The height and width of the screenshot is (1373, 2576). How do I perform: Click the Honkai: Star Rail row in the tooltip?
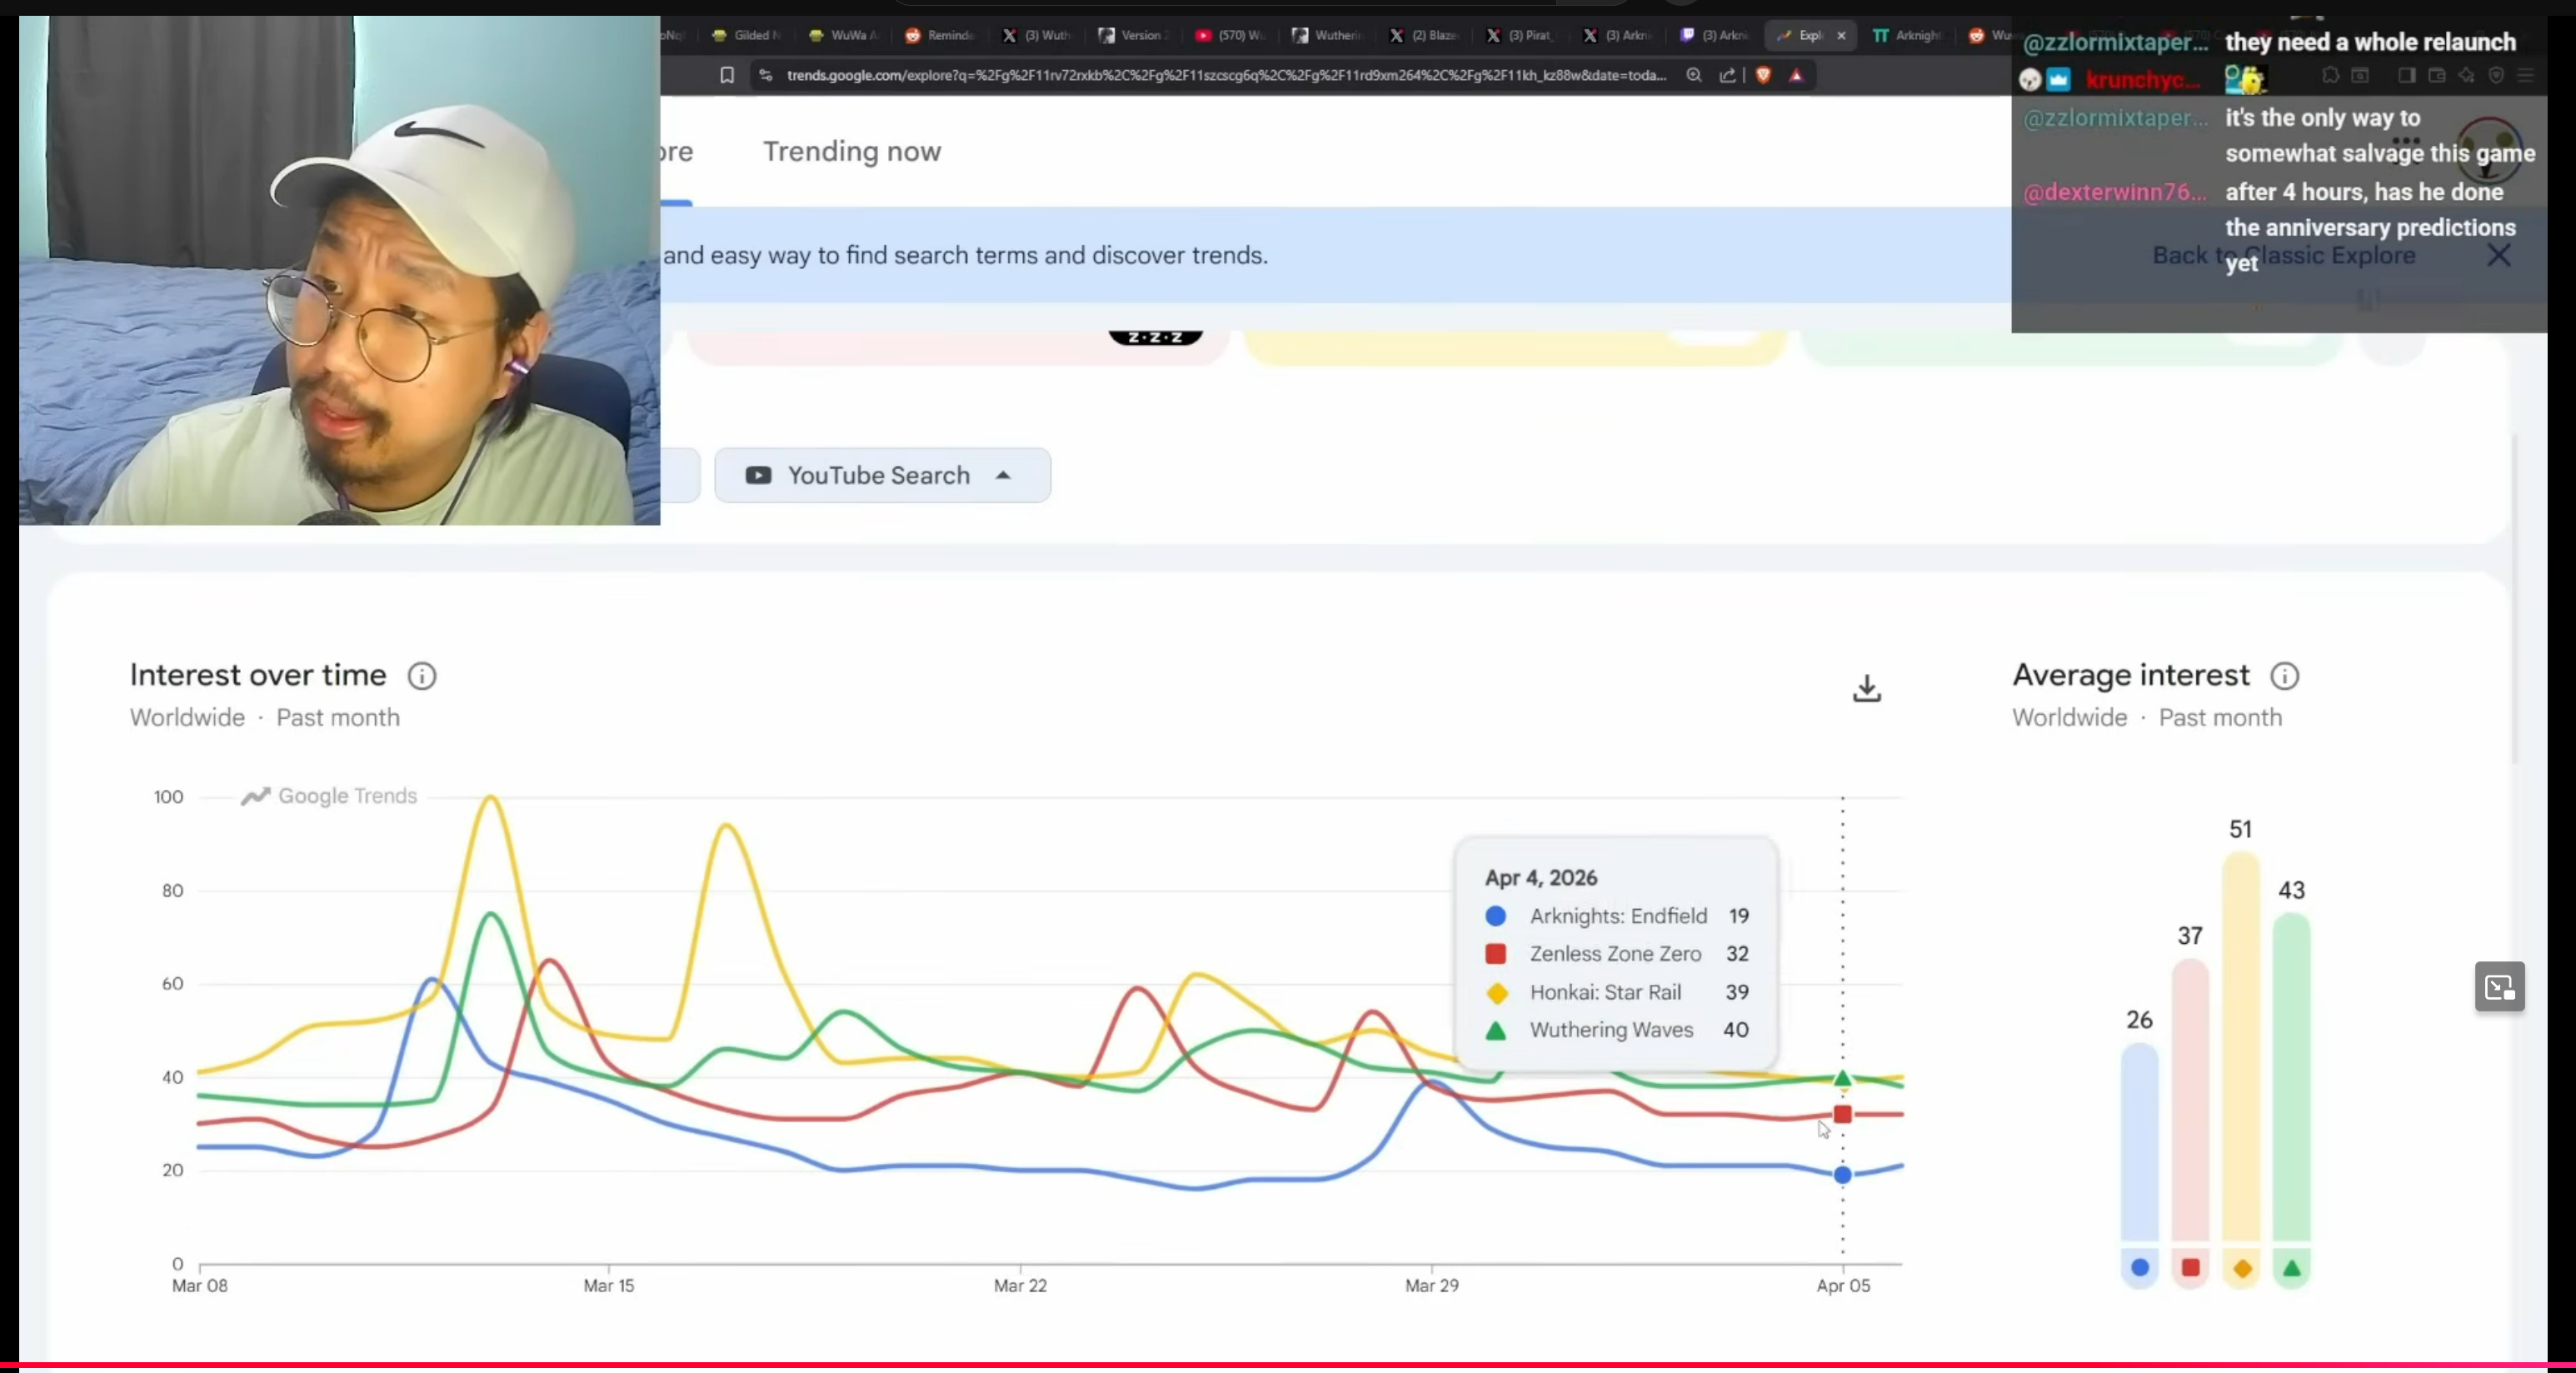(1617, 992)
